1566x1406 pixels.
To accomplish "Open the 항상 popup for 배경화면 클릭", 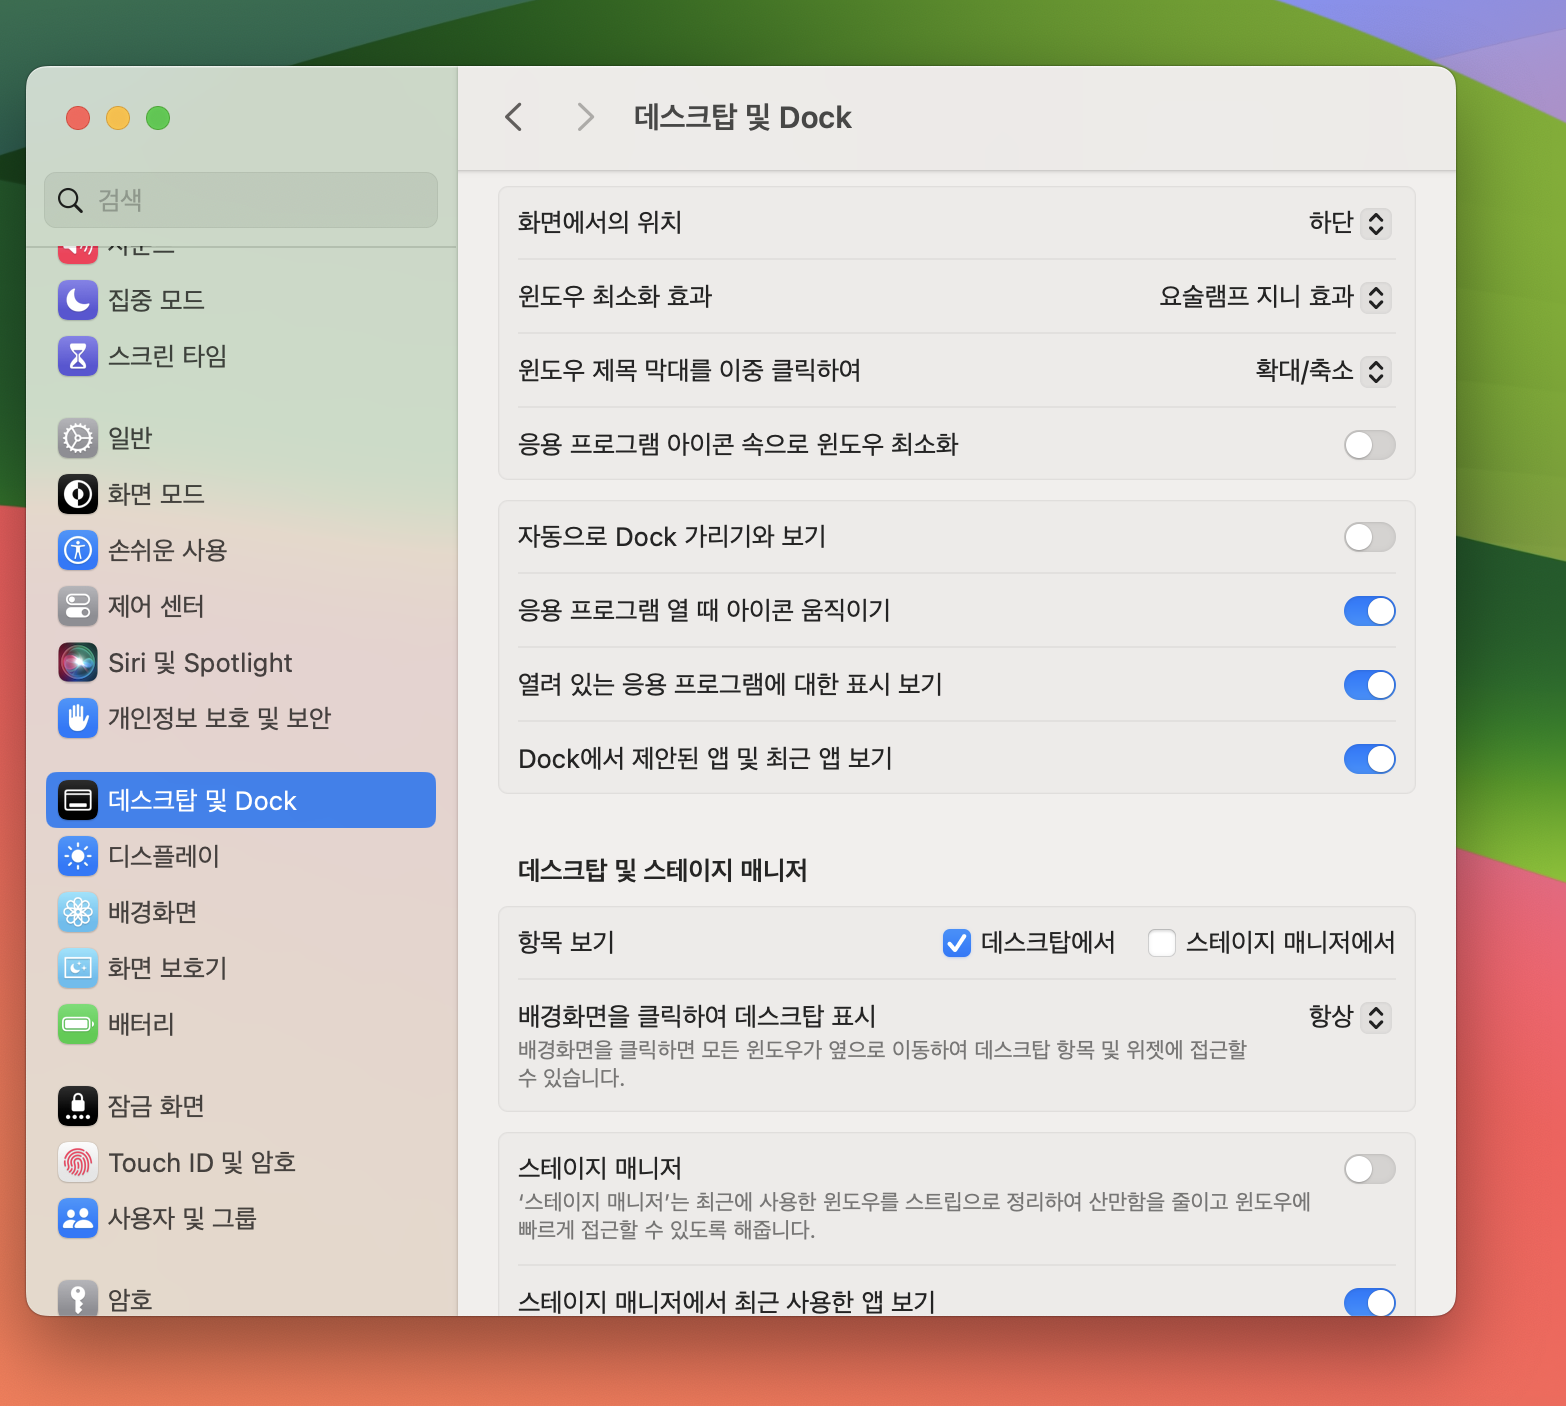I will click(1350, 1017).
